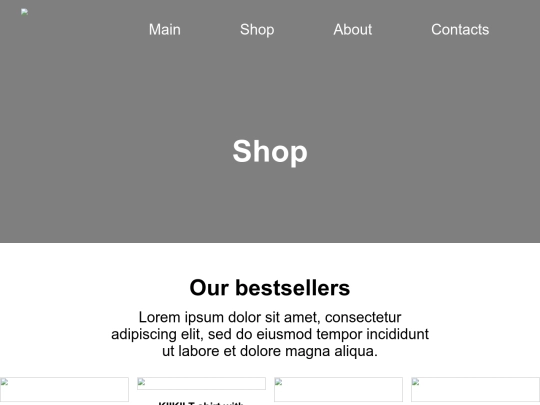This screenshot has height=405, width=540.
Task: Click the word consectetur in the description
Action: tap(363, 317)
